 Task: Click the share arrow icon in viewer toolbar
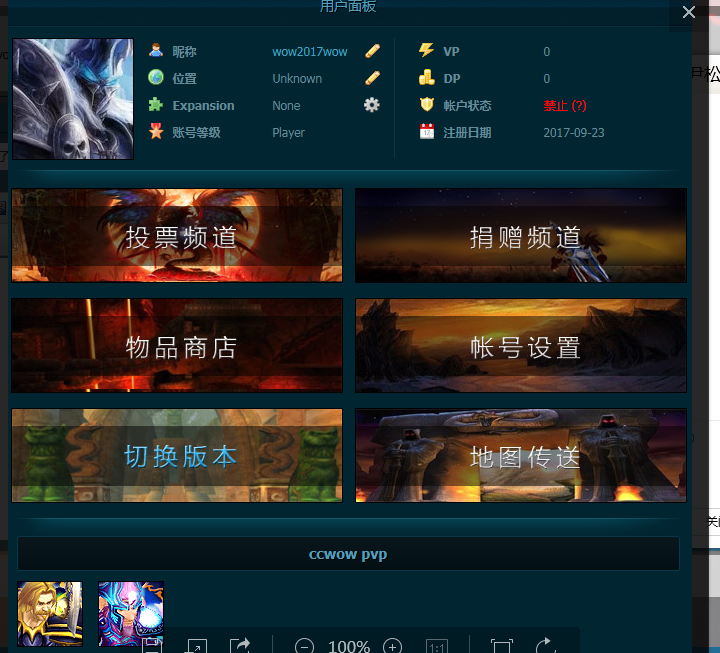click(x=240, y=646)
